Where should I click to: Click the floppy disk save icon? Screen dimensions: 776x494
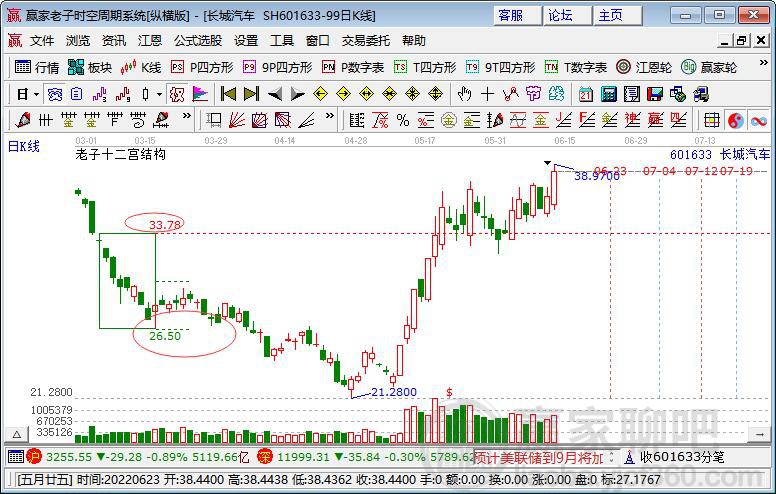coord(655,94)
